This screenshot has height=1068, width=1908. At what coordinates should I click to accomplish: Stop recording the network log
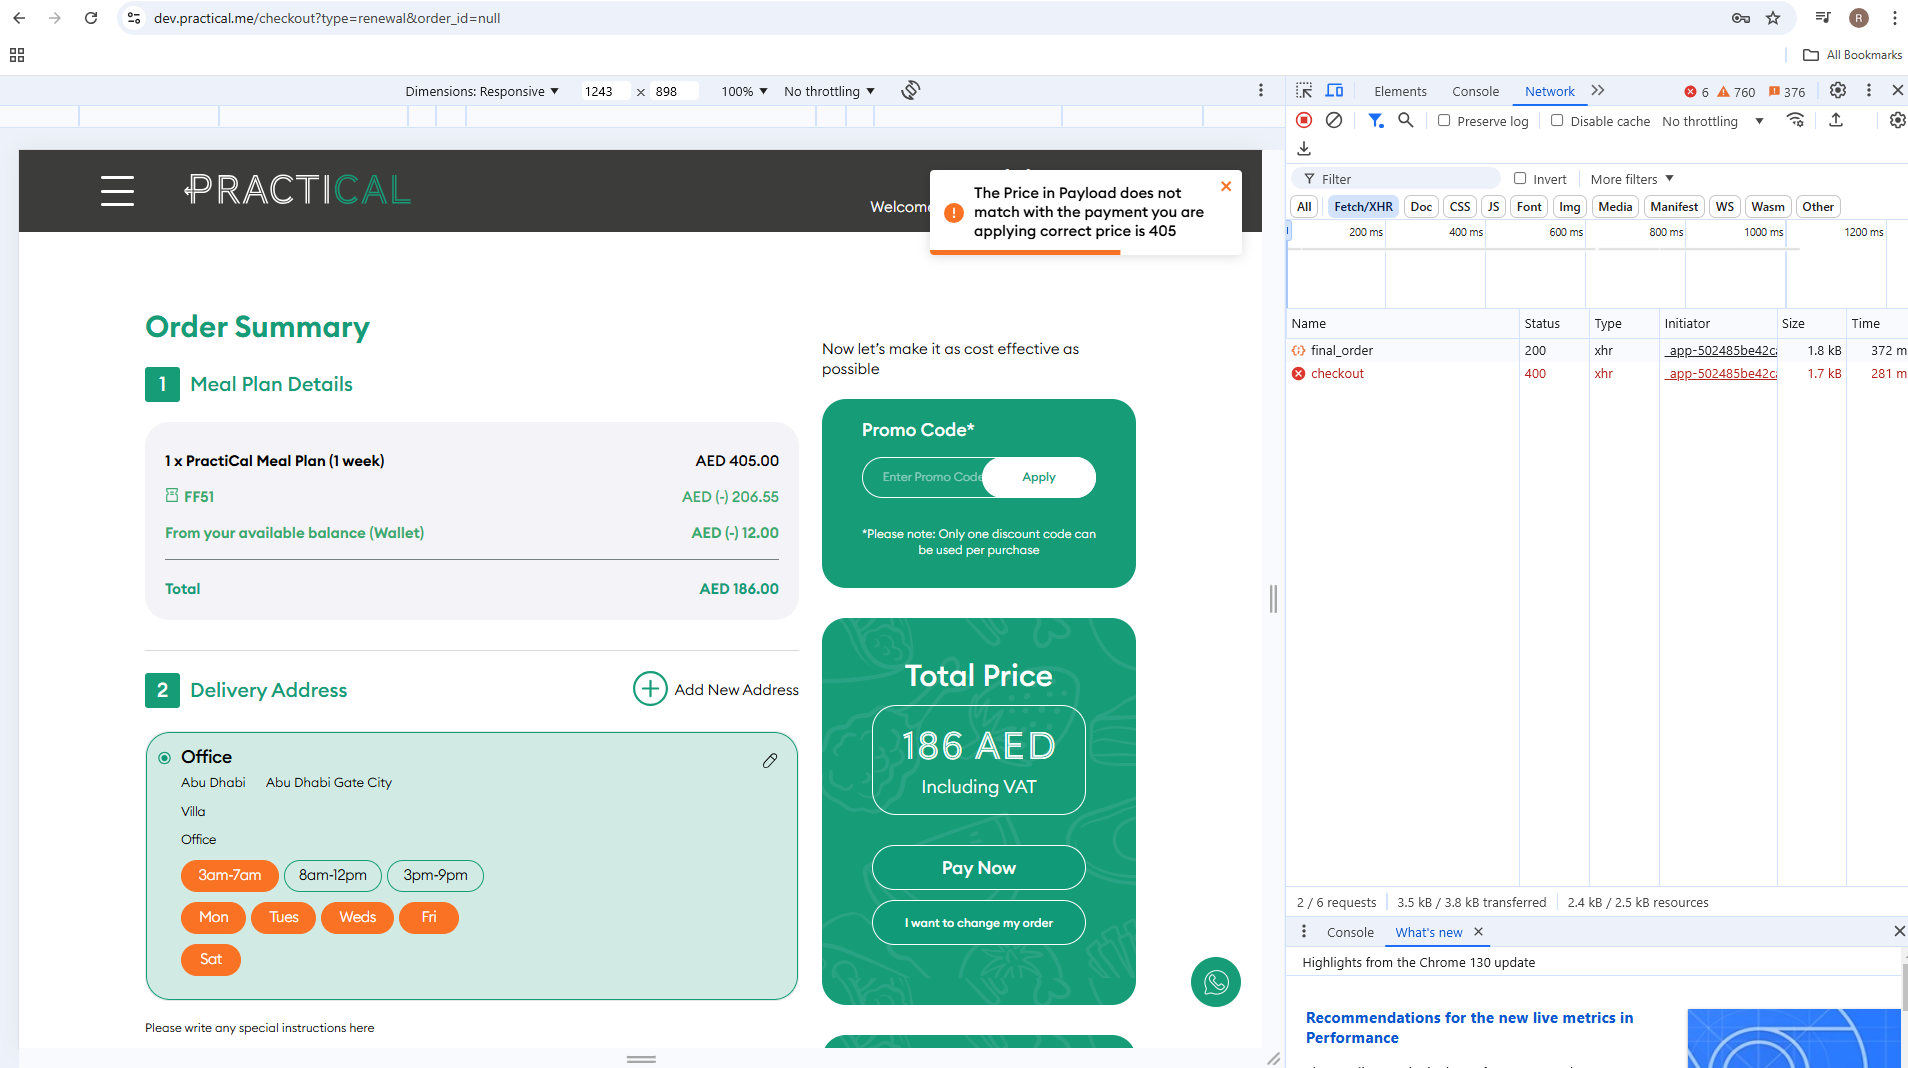point(1304,120)
